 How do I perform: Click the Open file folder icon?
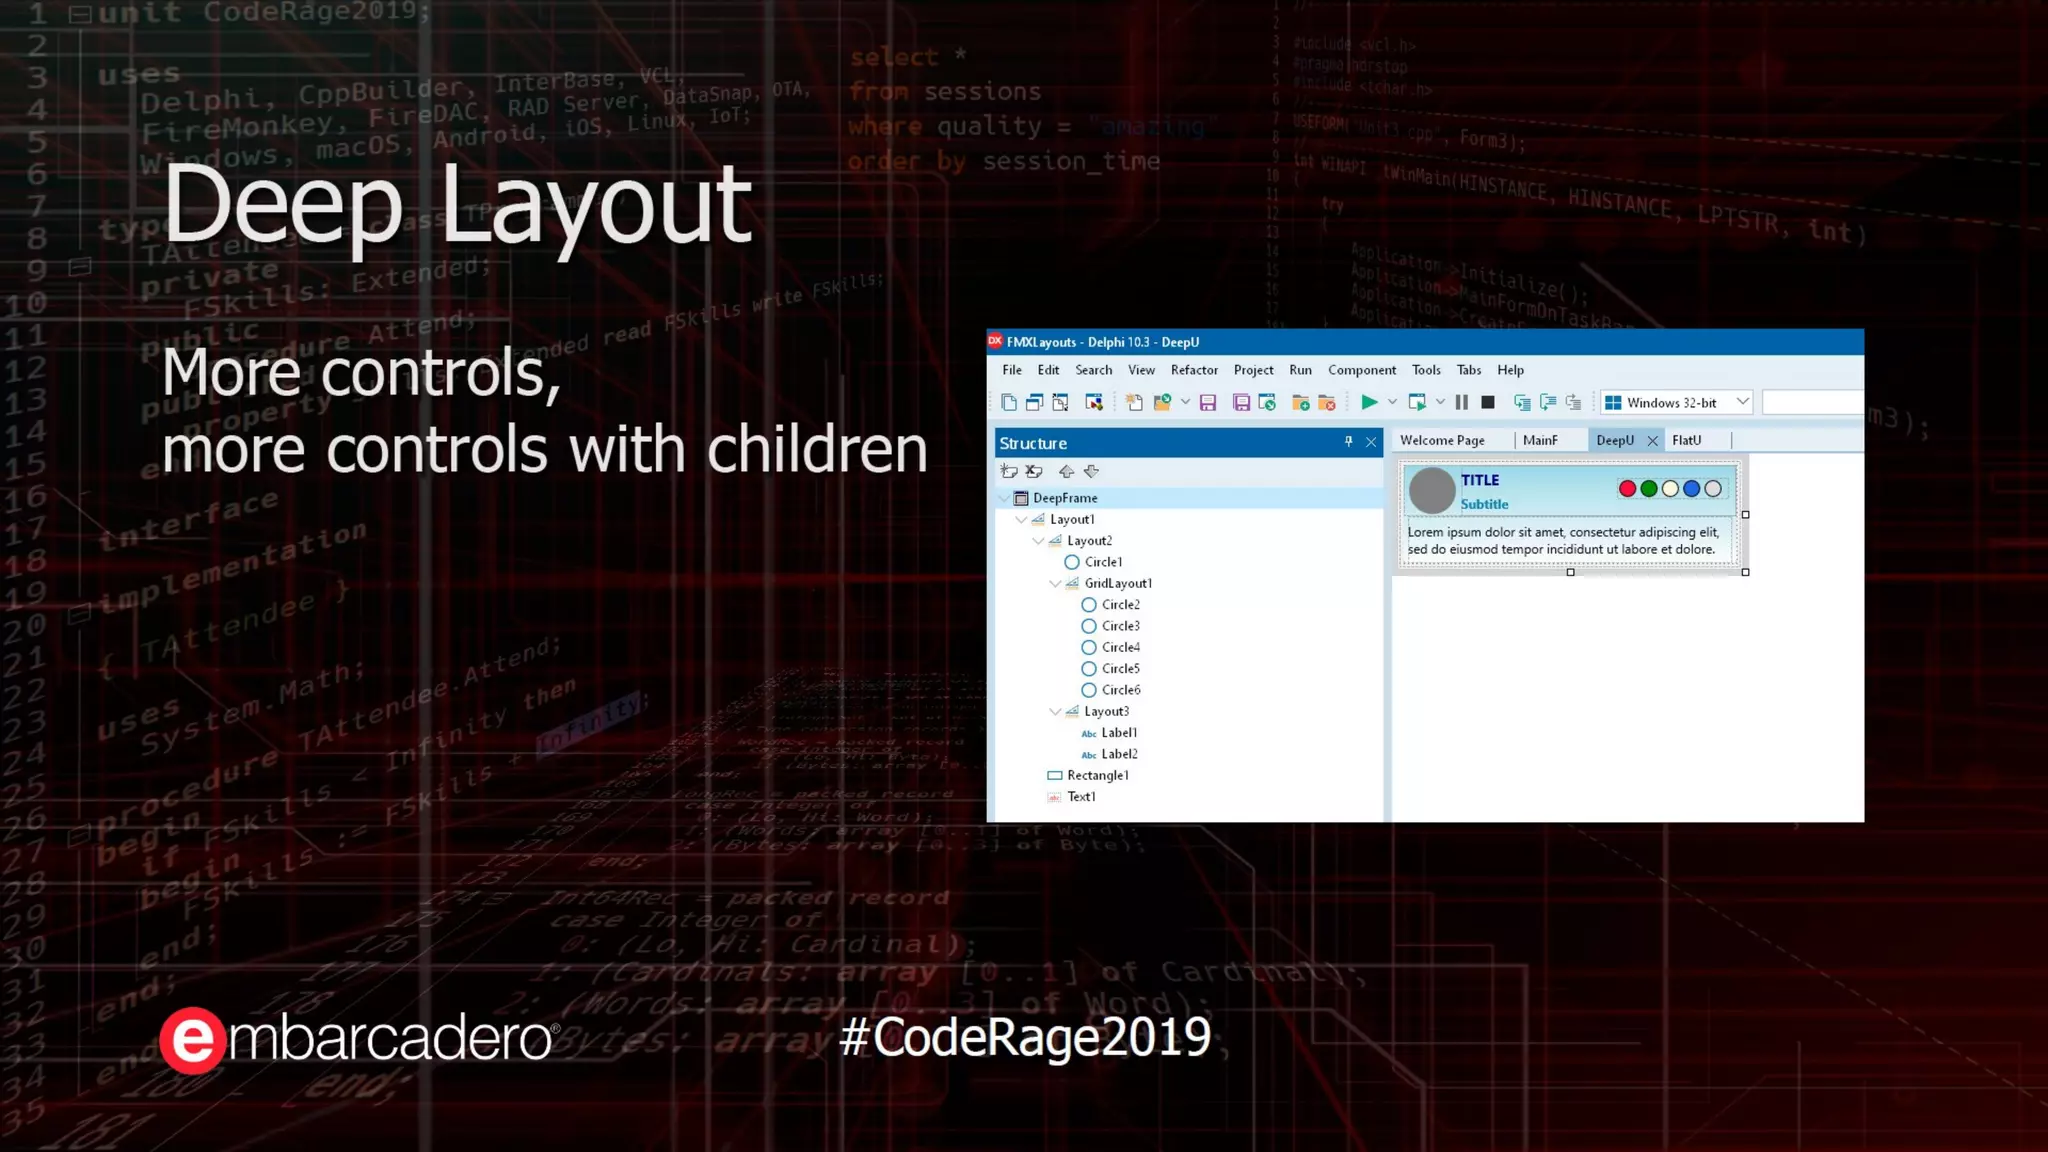pyautogui.click(x=1162, y=402)
